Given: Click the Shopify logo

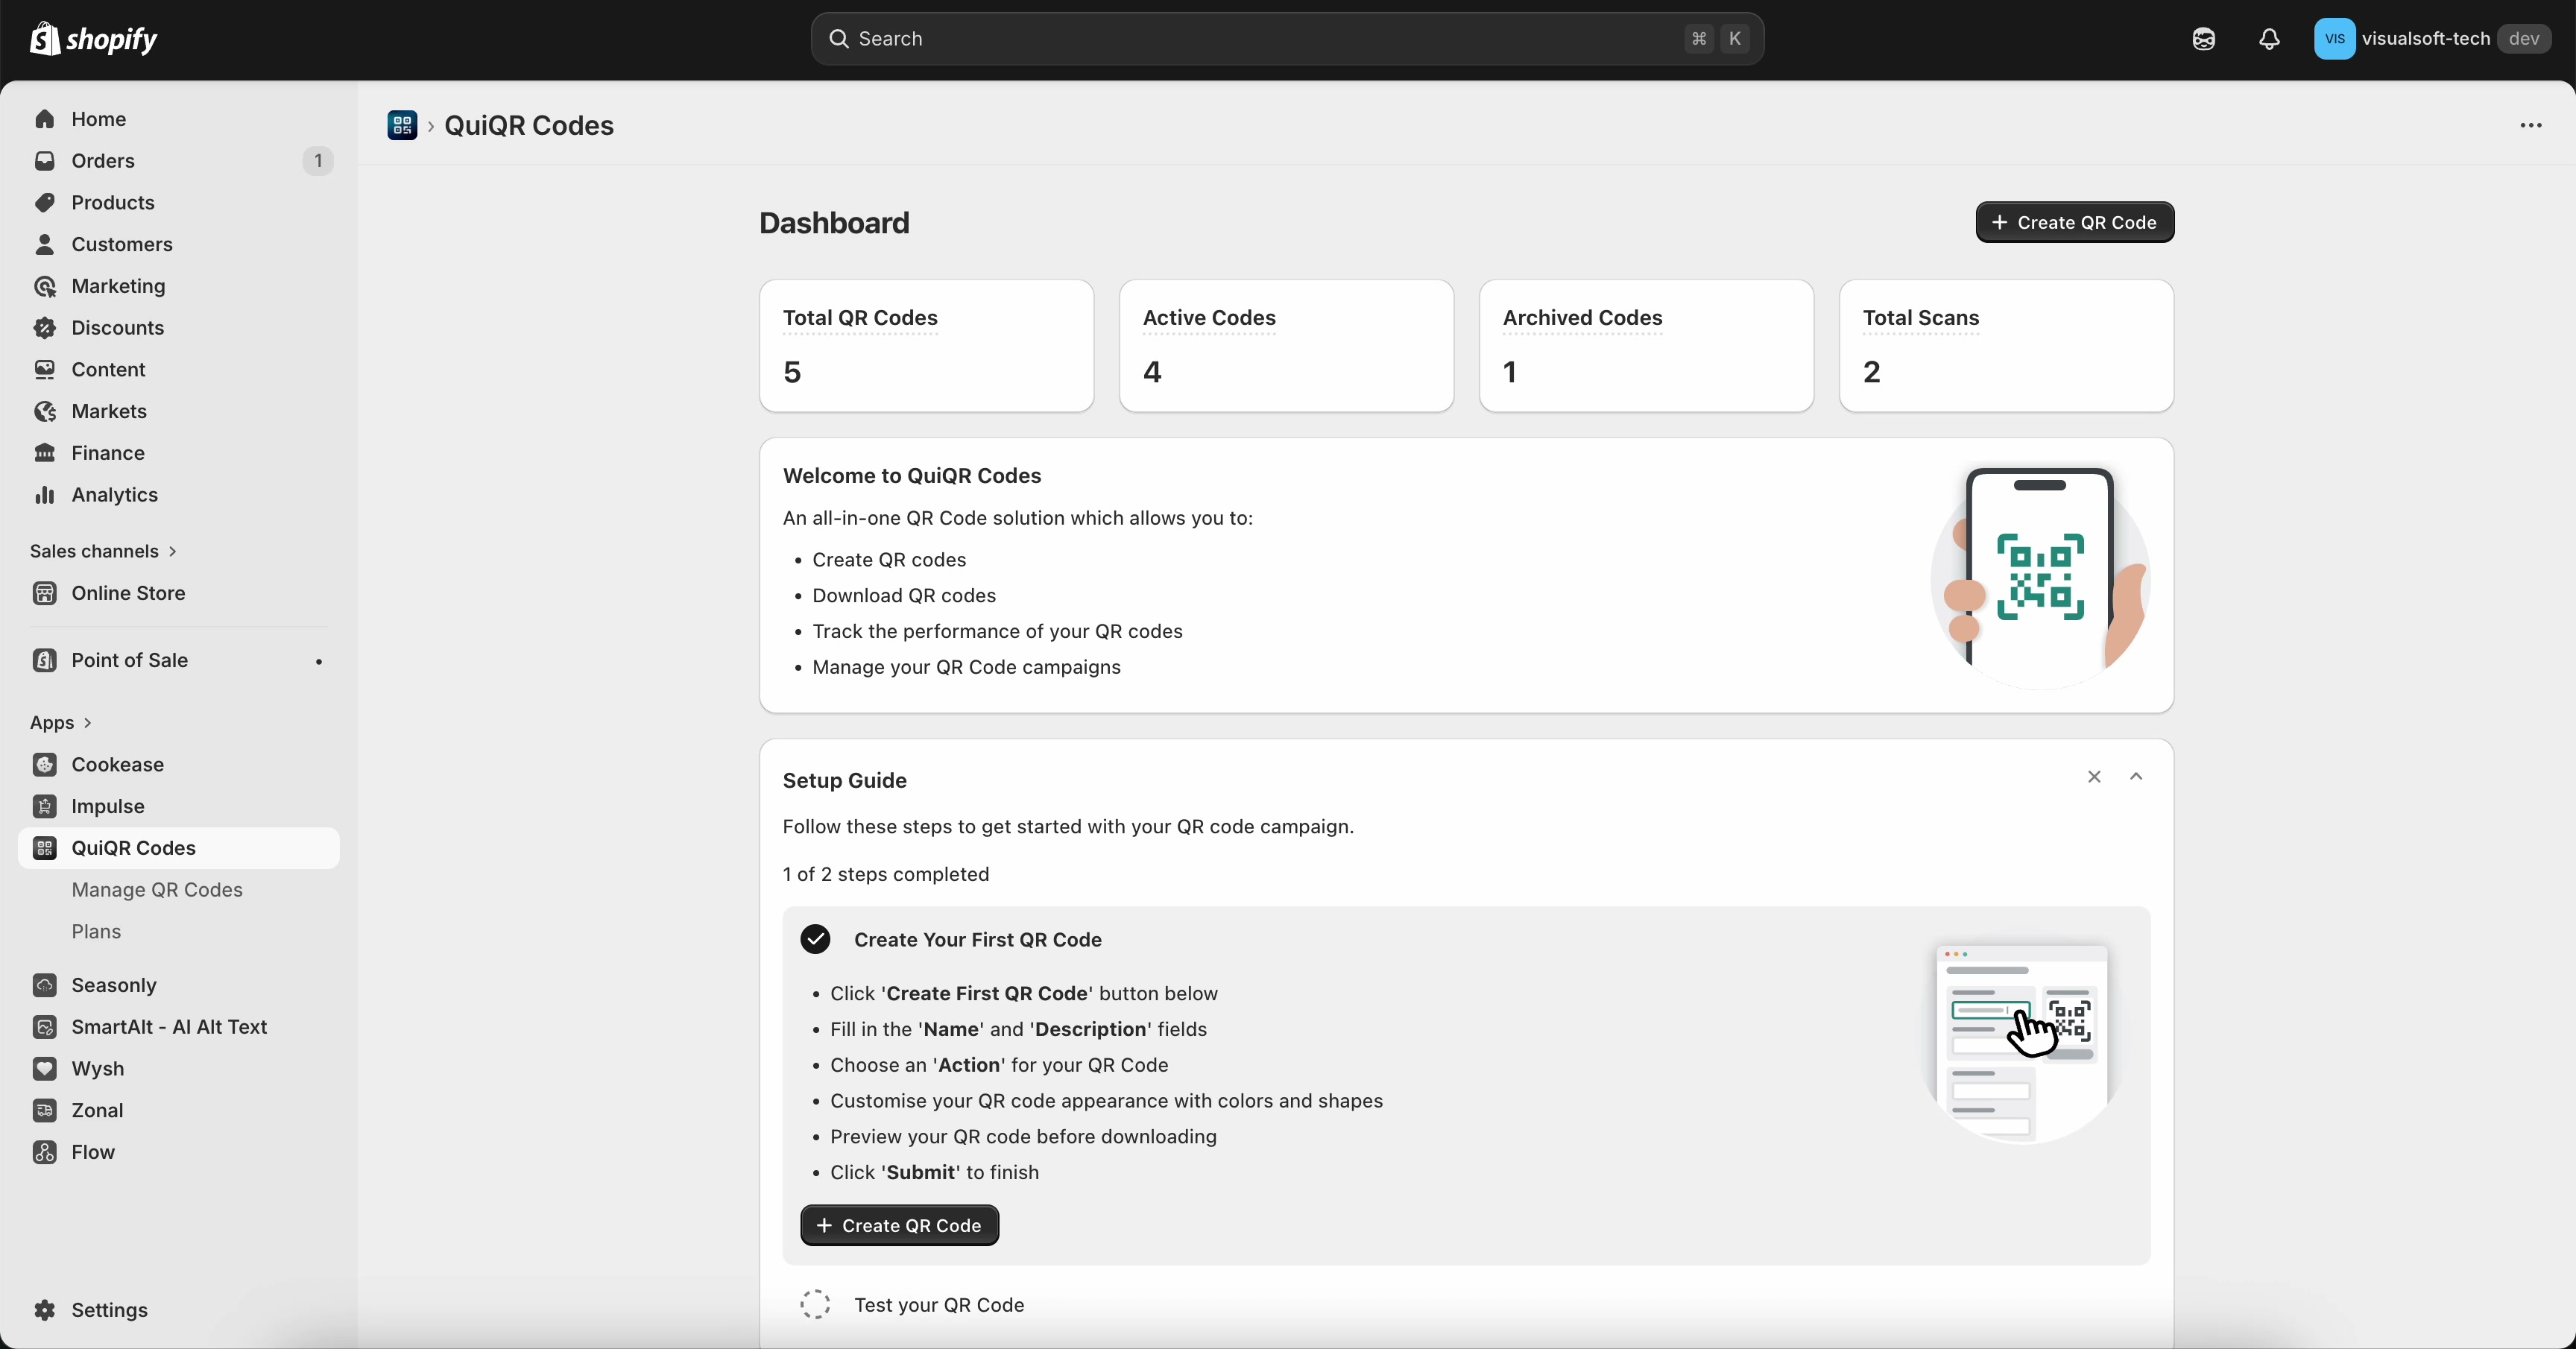Looking at the screenshot, I should pyautogui.click(x=95, y=39).
